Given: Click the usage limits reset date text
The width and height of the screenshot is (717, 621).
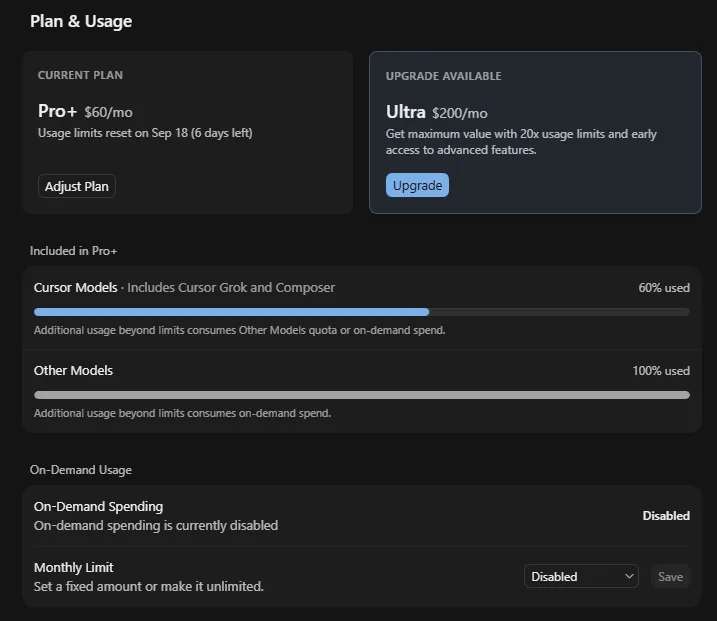Looking at the screenshot, I should [x=145, y=133].
